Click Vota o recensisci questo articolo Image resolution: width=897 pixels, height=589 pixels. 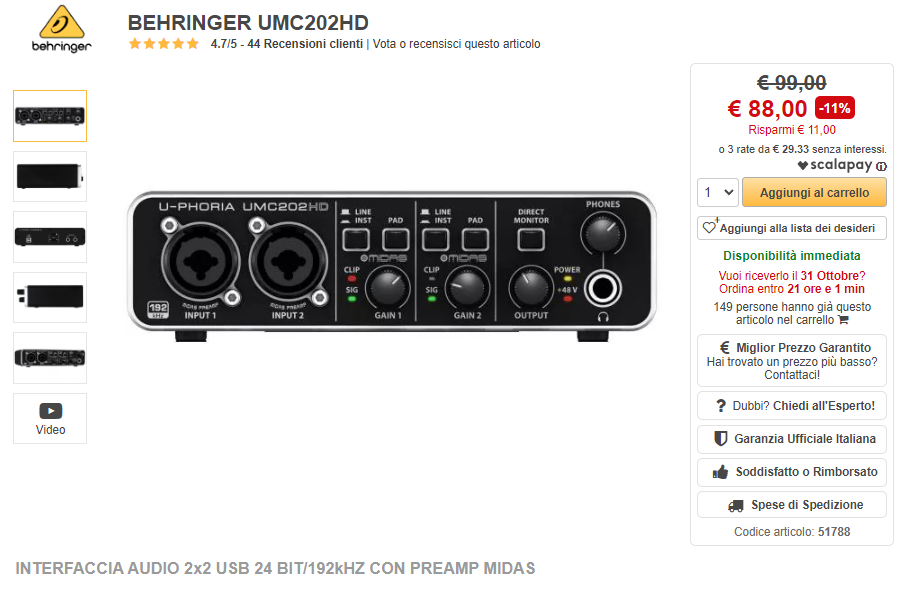457,44
